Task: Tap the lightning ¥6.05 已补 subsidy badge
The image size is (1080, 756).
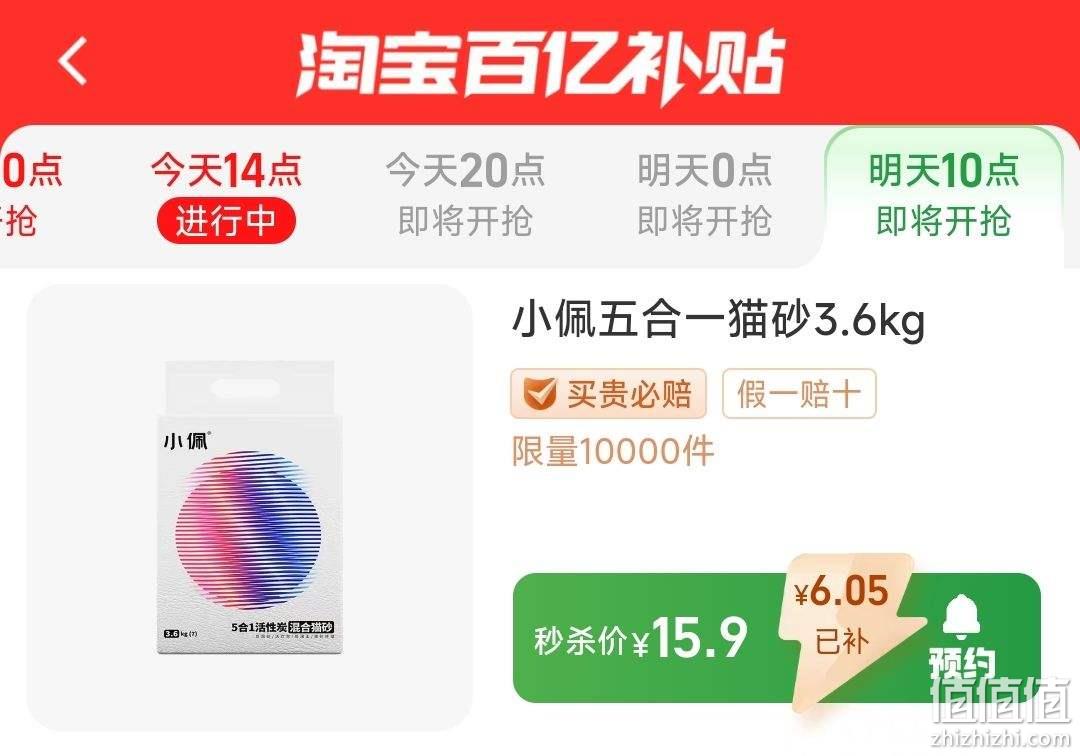Action: (847, 630)
